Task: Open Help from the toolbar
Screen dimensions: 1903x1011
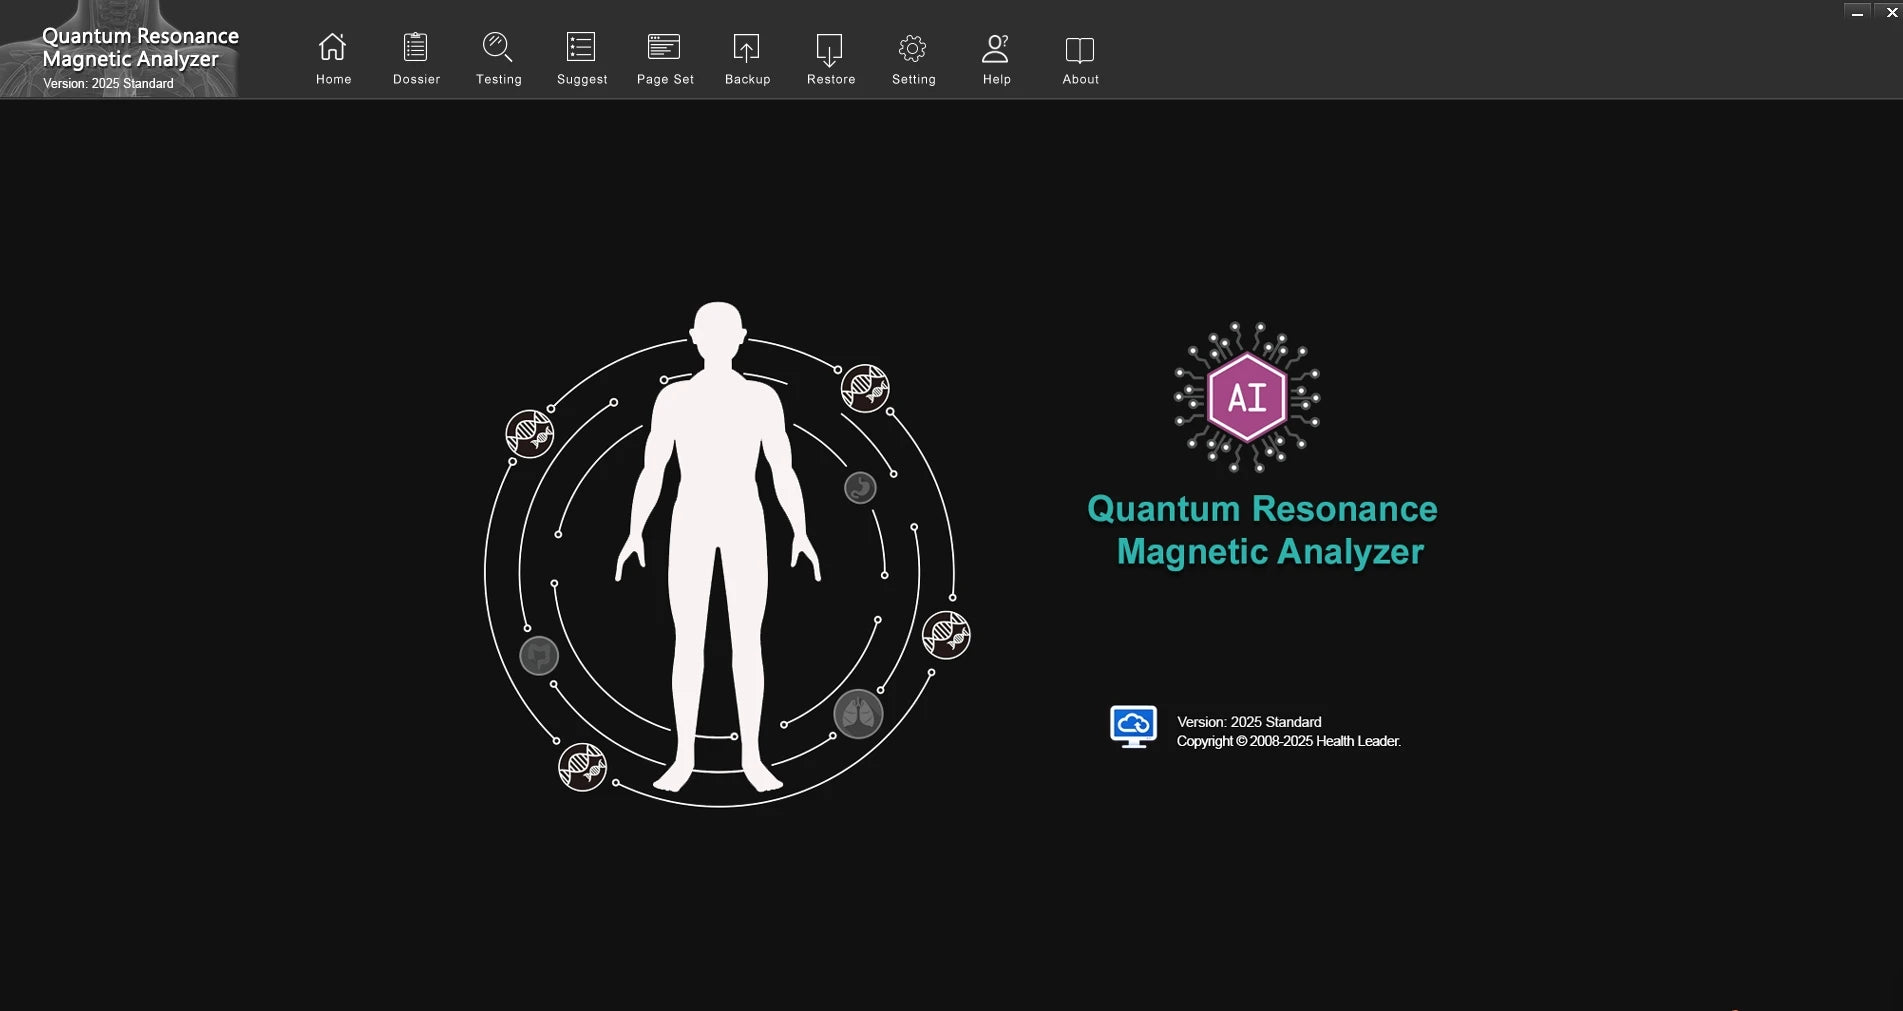Action: 996,59
